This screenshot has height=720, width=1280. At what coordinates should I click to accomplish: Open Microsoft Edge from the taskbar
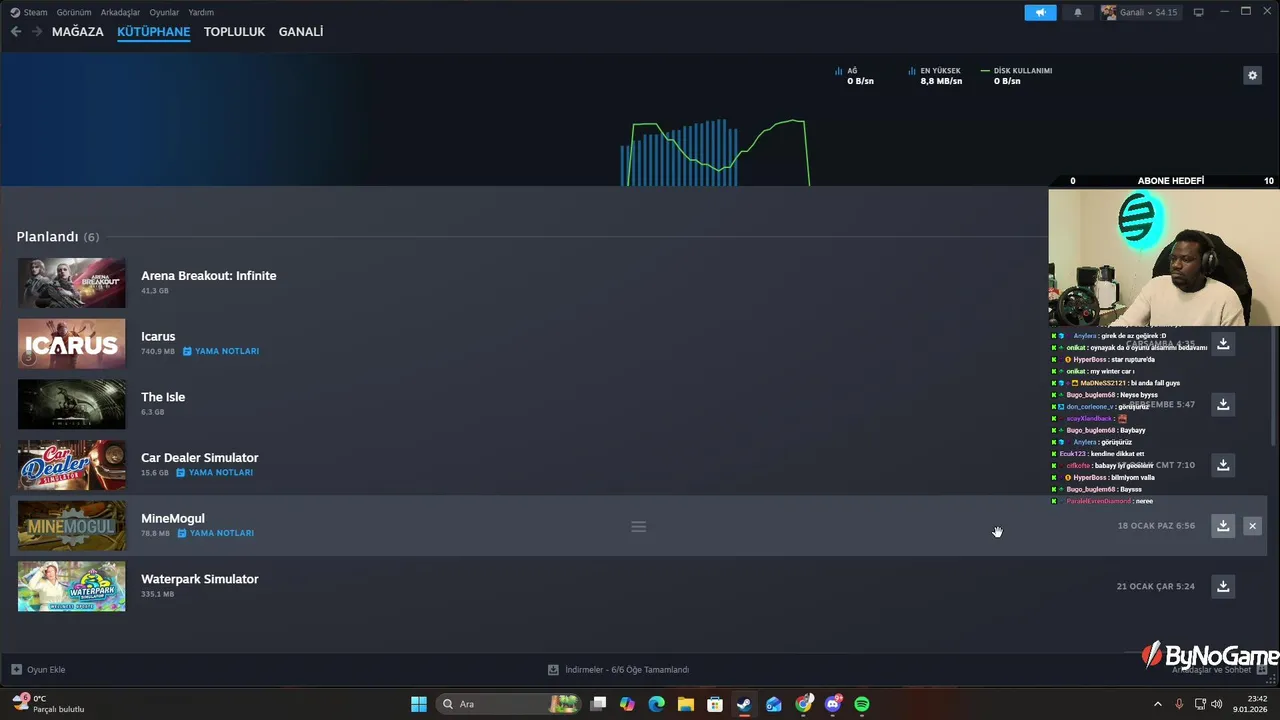656,704
